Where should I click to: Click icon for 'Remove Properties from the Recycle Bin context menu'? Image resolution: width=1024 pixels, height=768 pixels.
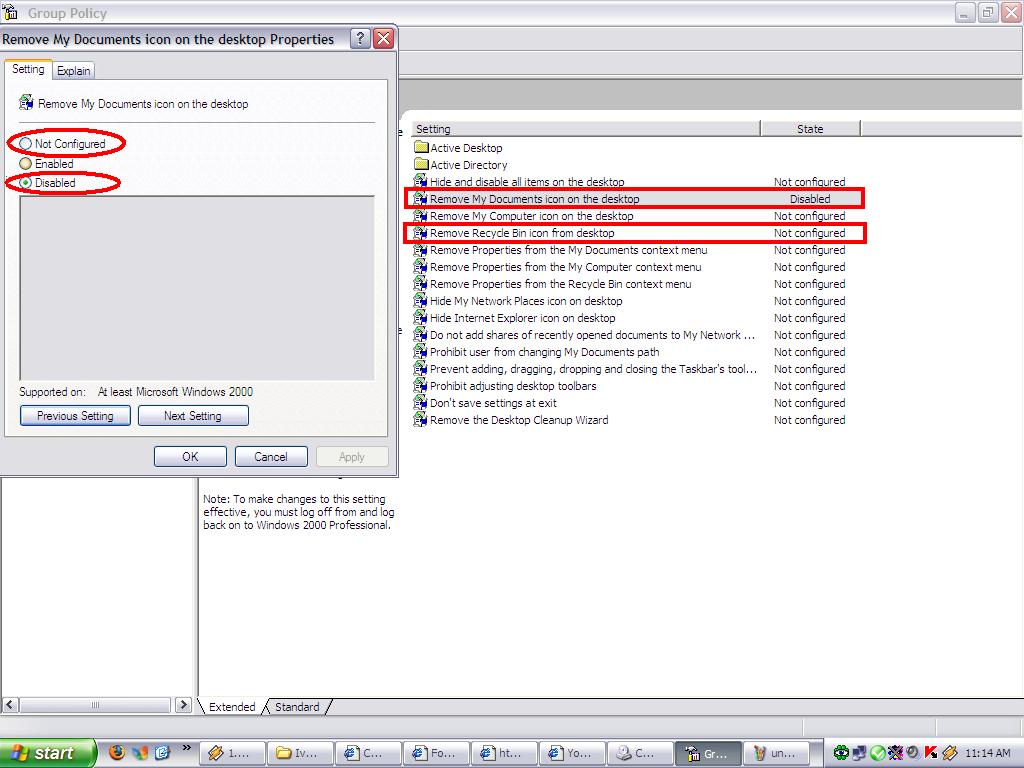pyautogui.click(x=421, y=283)
